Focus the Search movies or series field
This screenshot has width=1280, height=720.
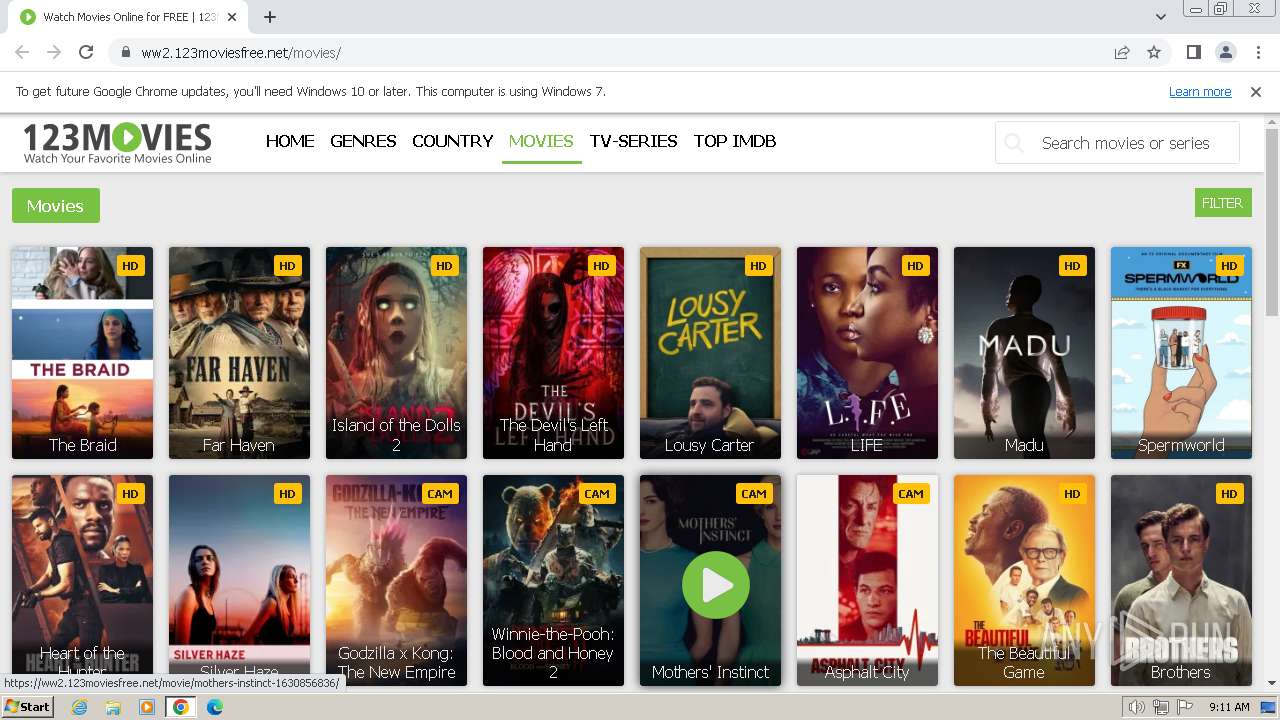tap(1117, 143)
